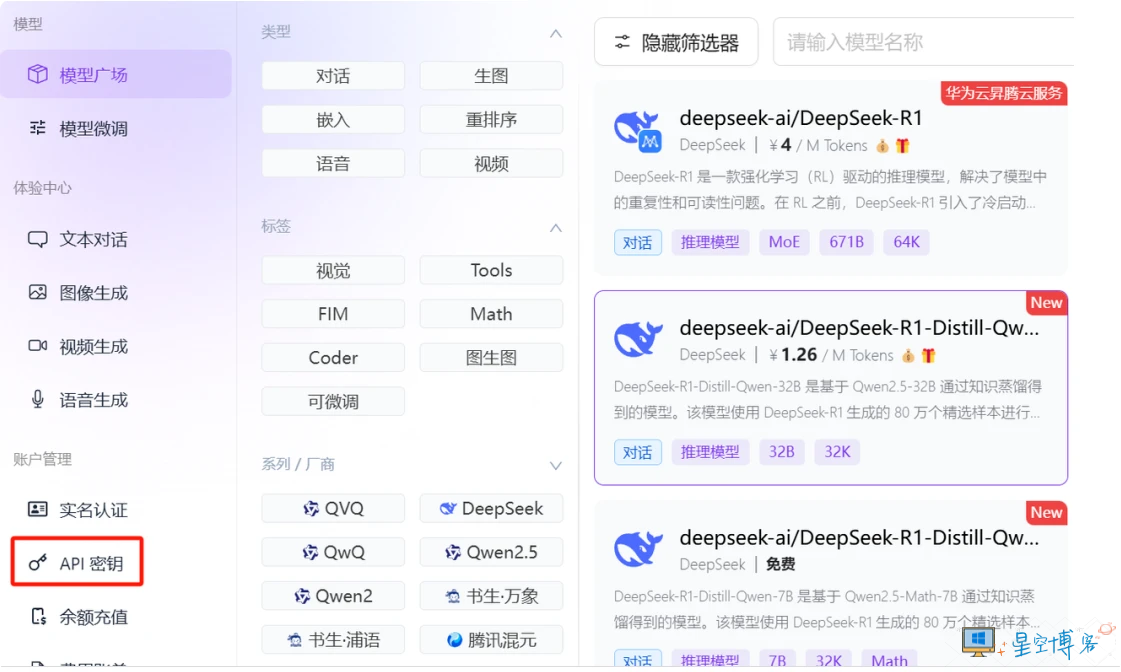Click the gift icon on DeepSeek-R1 card
The image size is (1121, 672).
[x=903, y=146]
